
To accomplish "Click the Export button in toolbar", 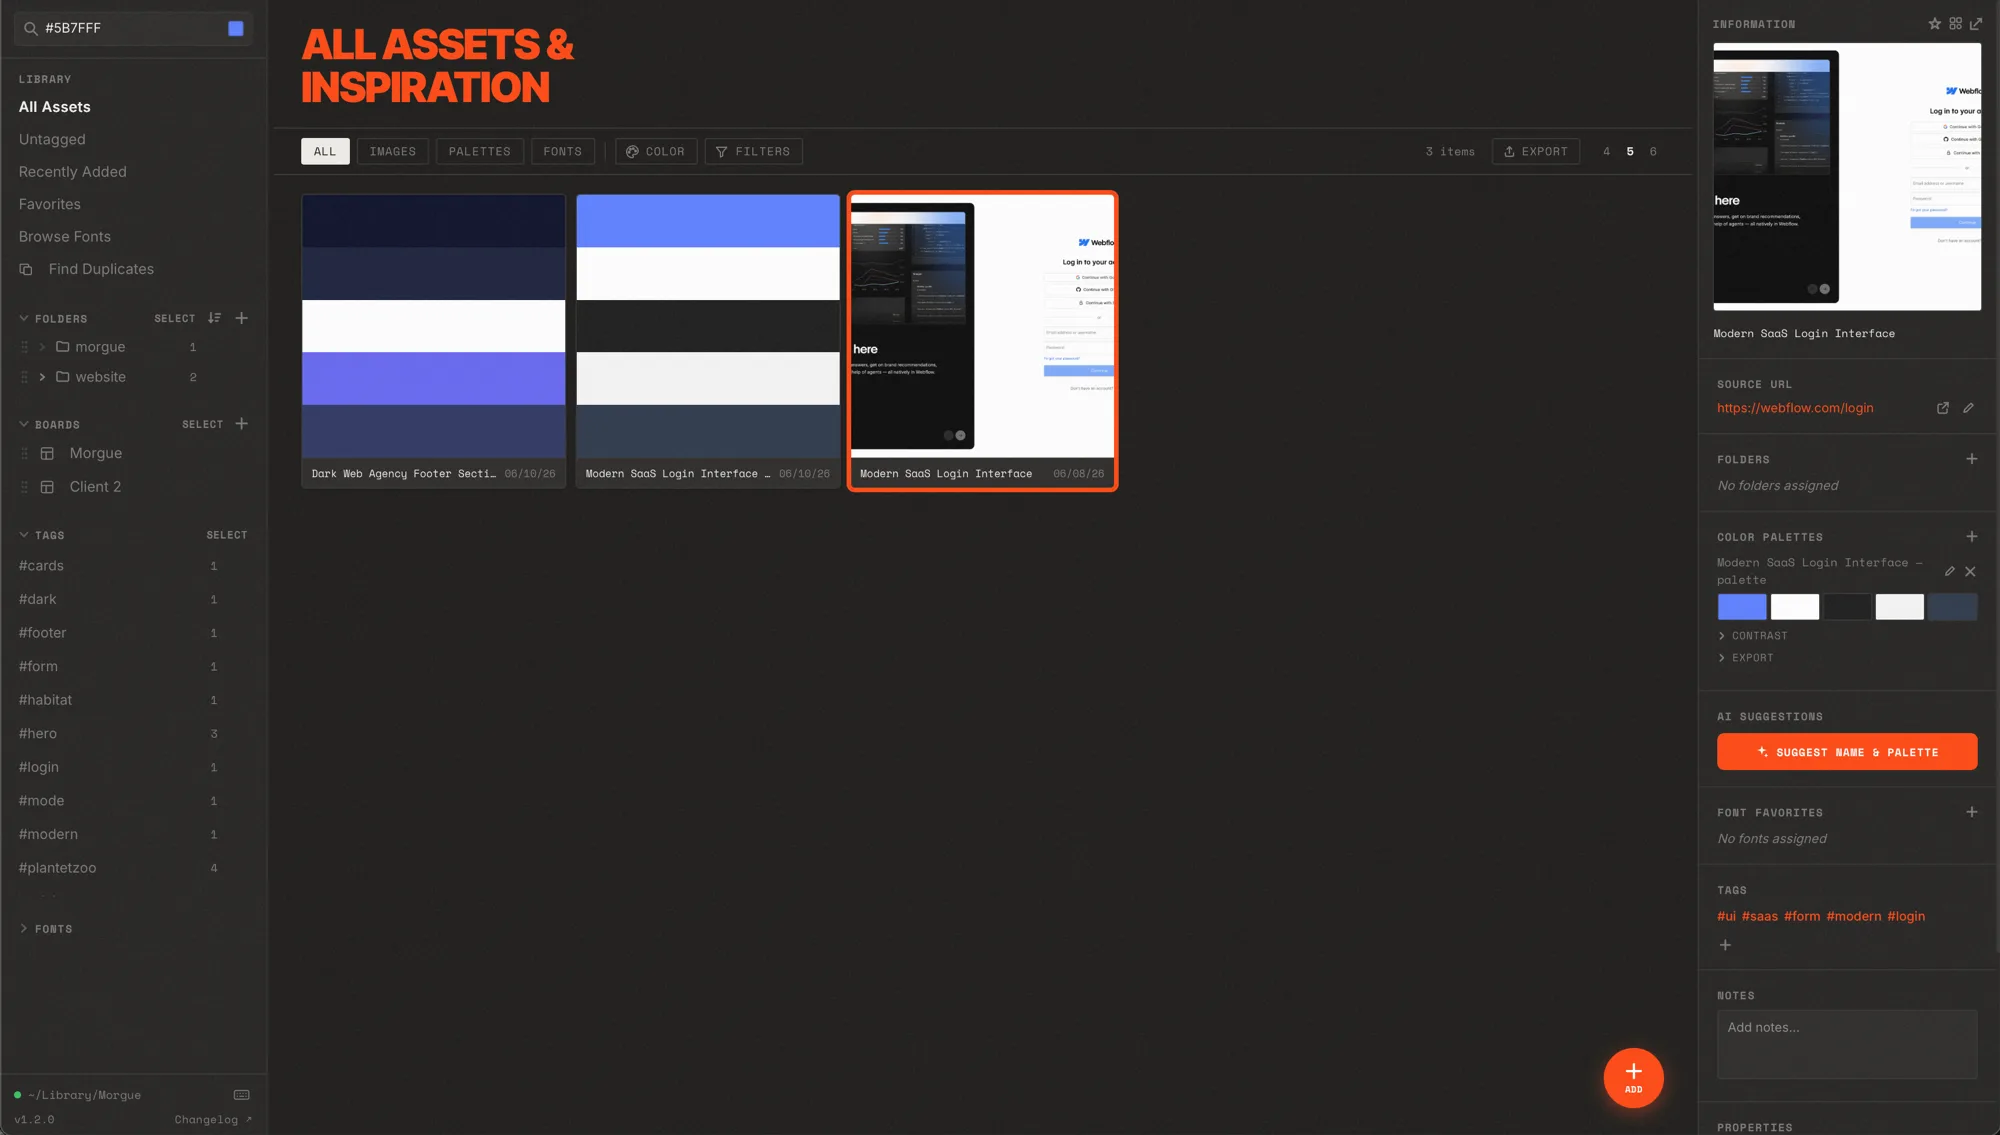I will (1536, 151).
